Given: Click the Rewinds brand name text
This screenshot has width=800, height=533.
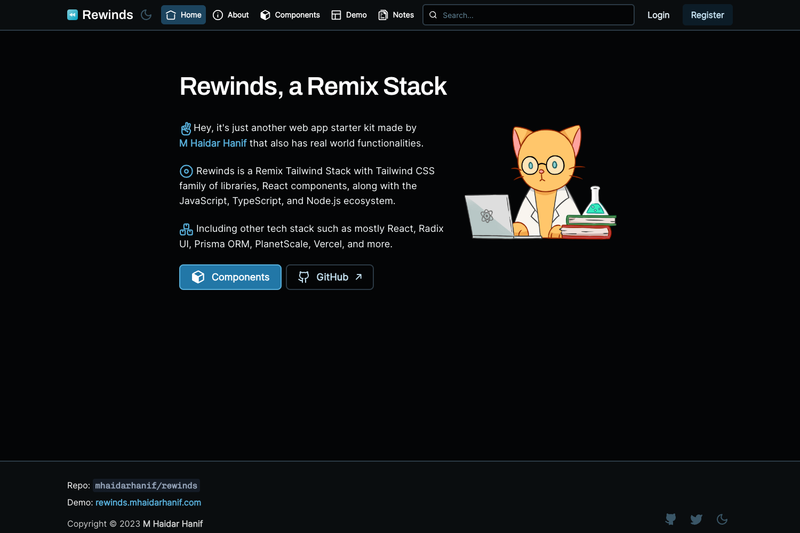Looking at the screenshot, I should [108, 15].
